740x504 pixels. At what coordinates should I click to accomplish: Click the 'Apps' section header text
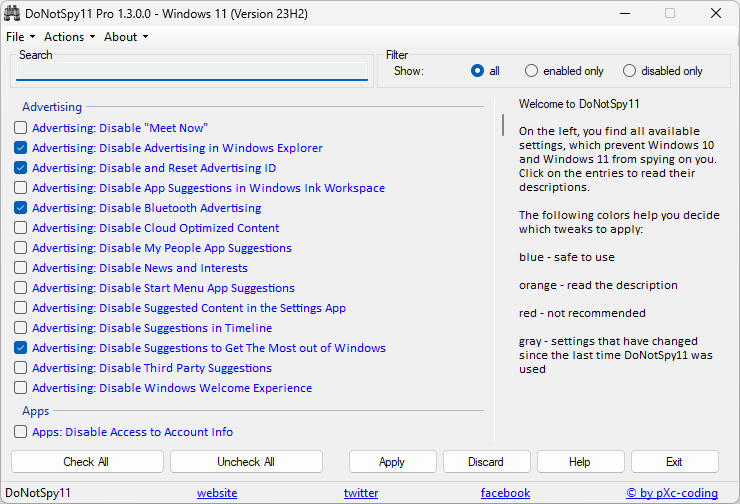(x=35, y=411)
